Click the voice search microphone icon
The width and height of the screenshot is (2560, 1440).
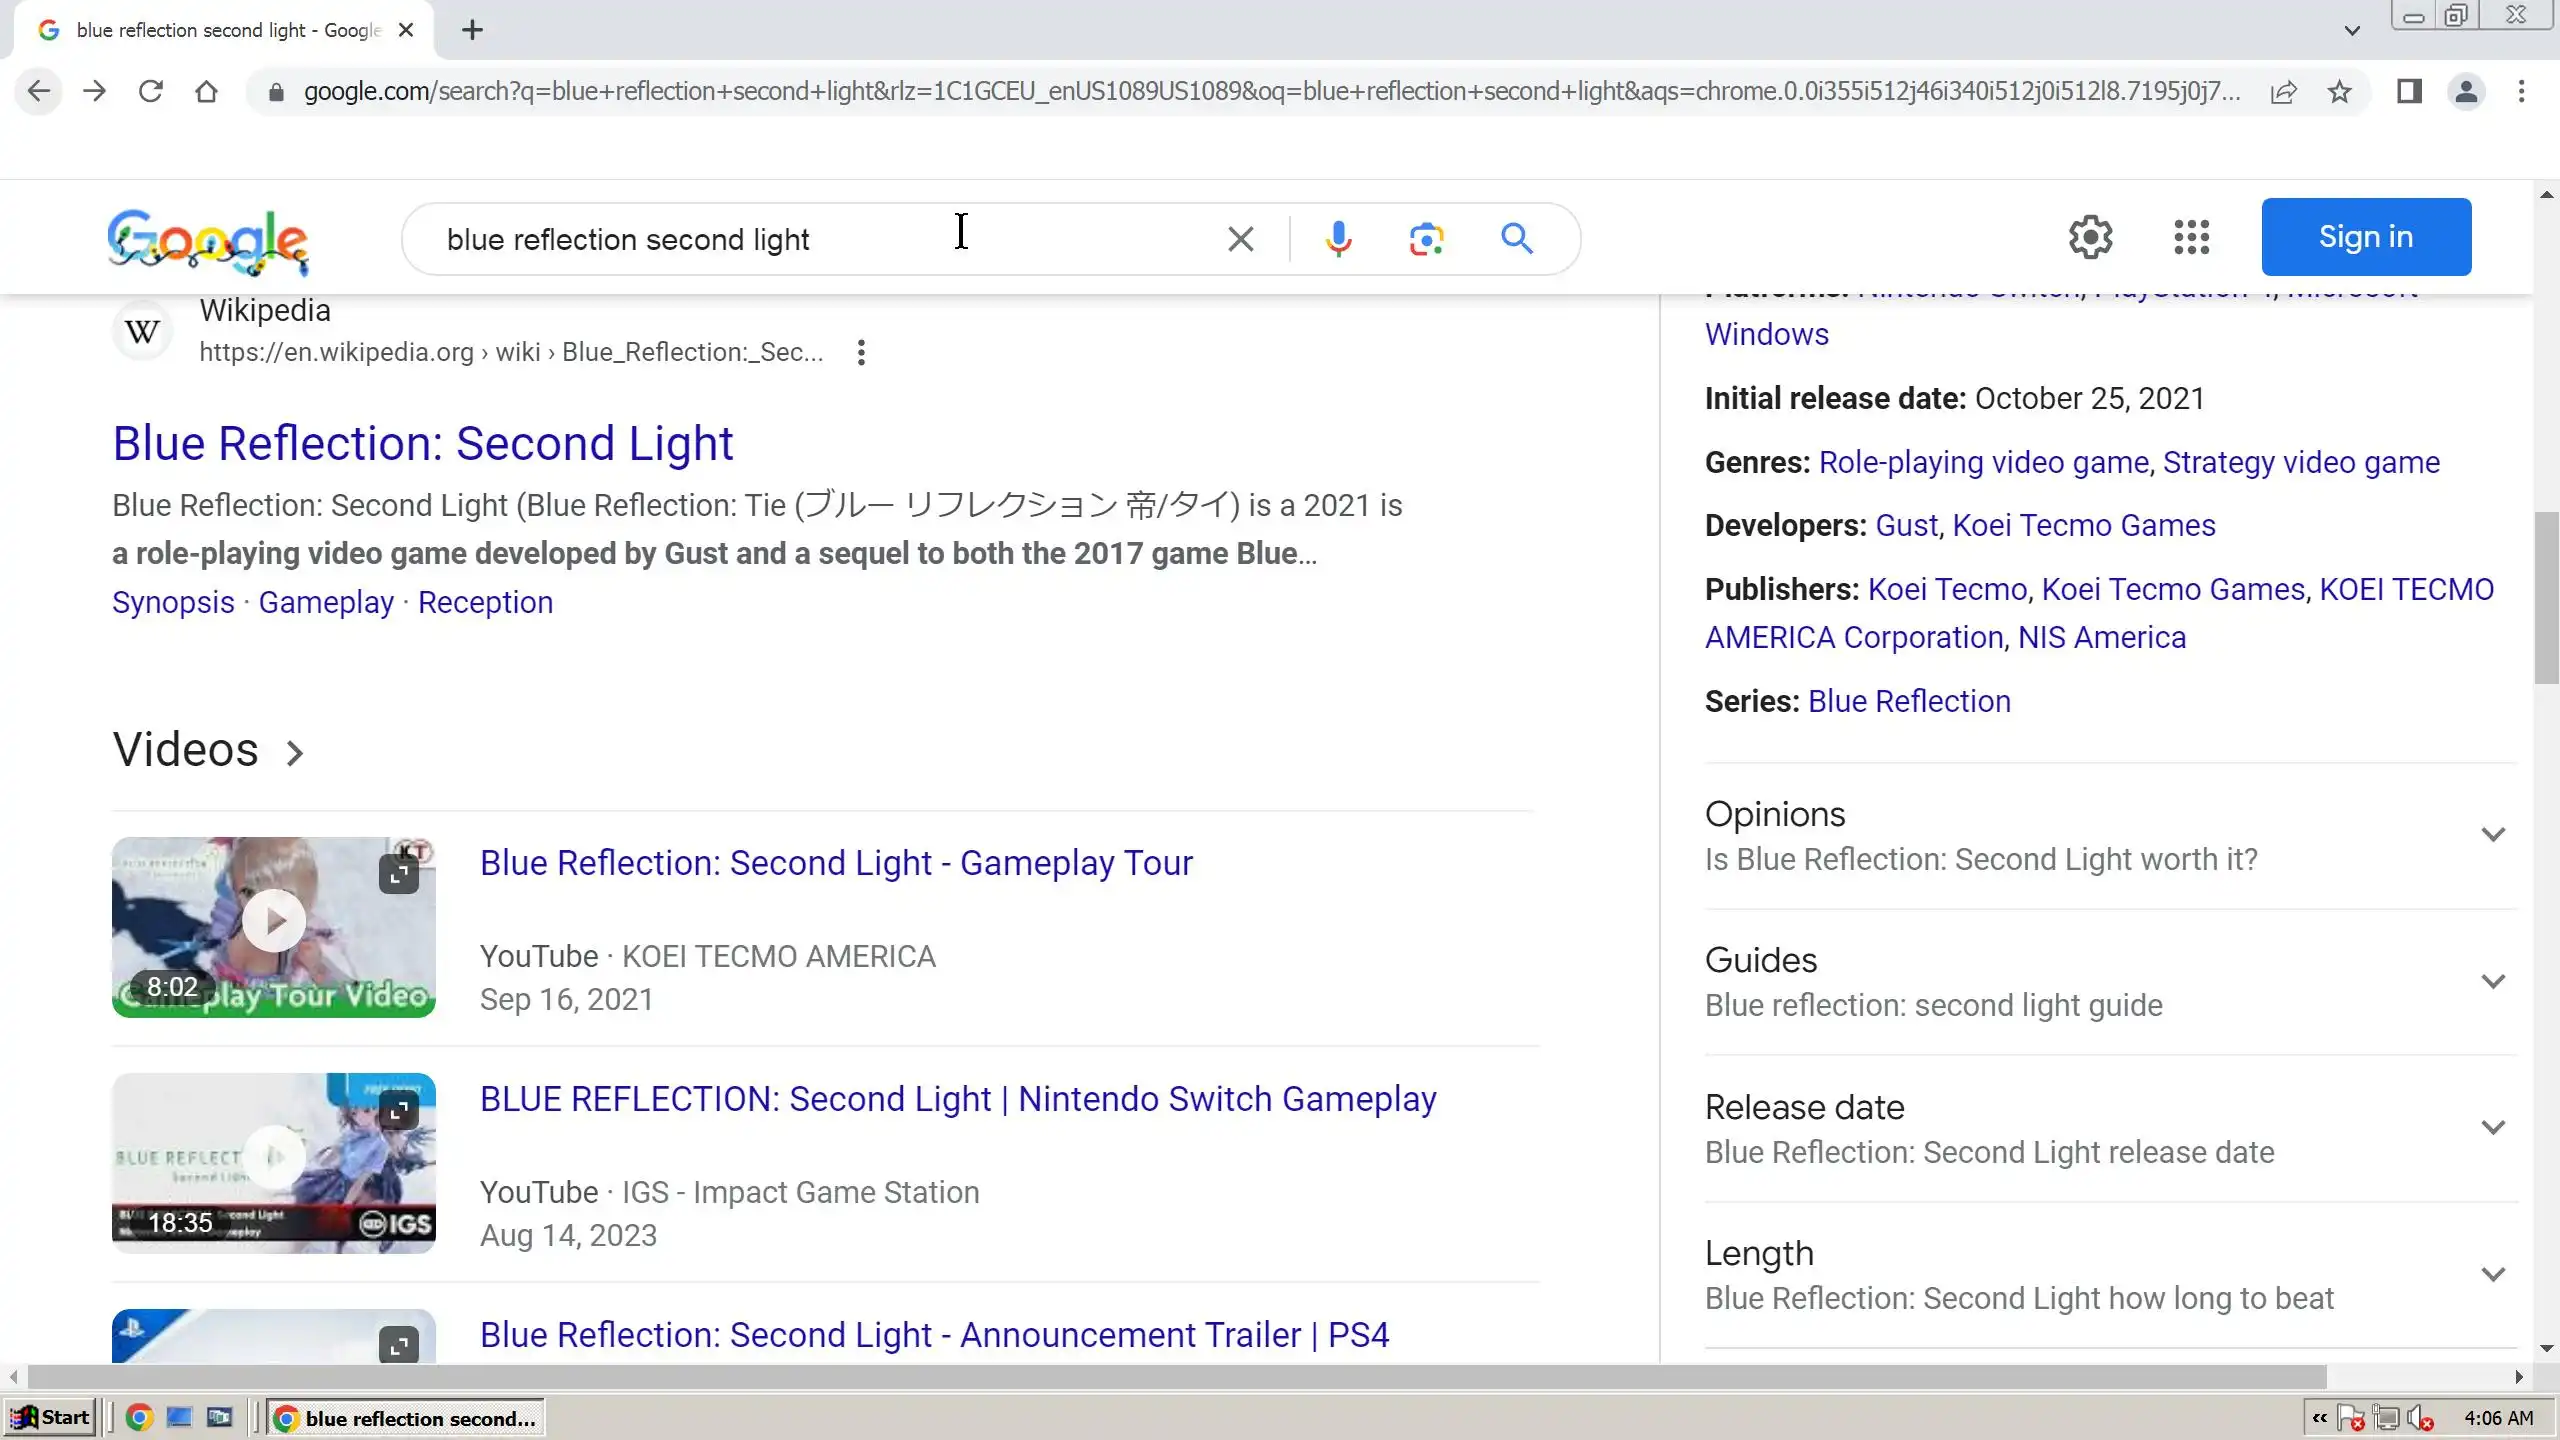click(1338, 239)
